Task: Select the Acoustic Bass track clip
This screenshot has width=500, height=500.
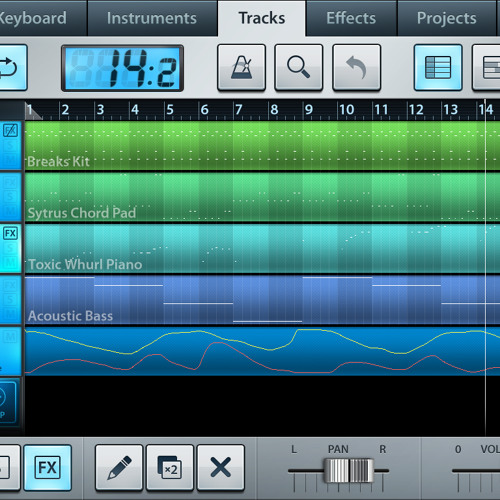Action: tap(262, 299)
